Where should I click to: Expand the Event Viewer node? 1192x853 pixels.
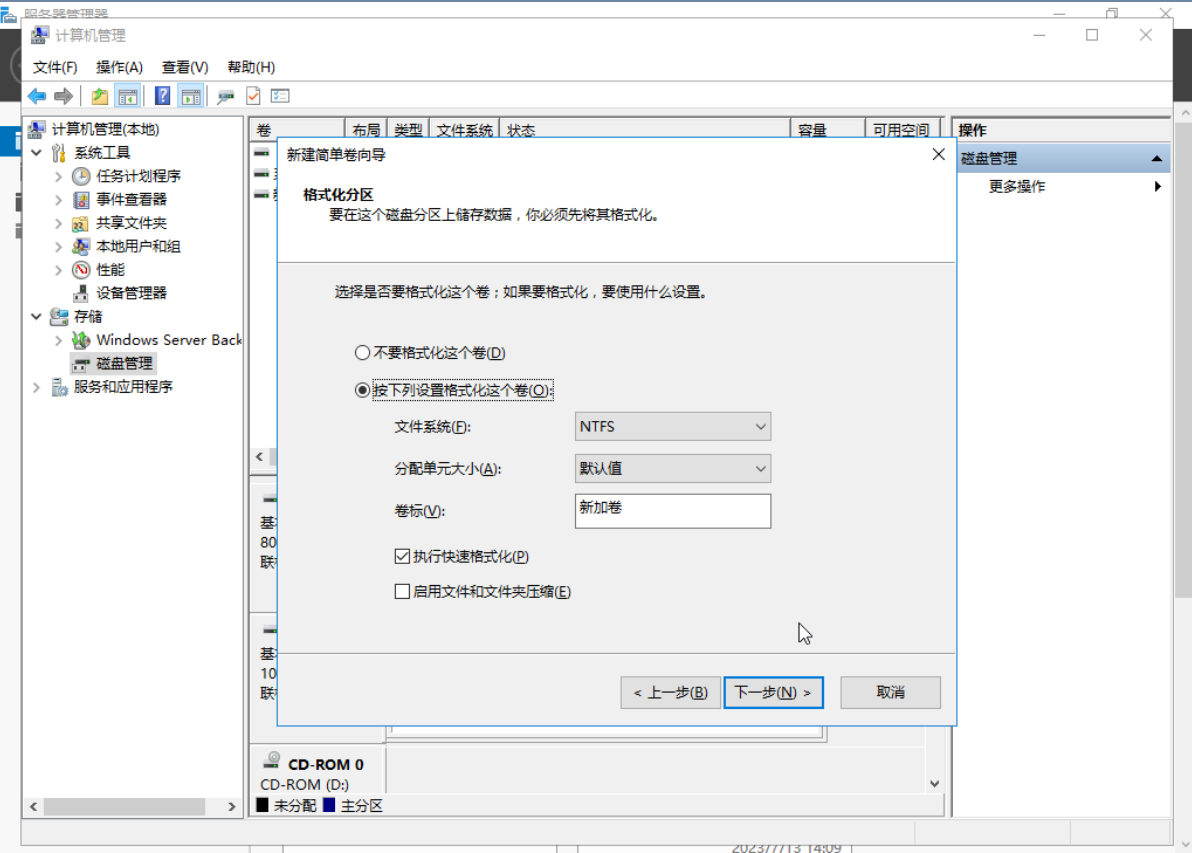point(59,200)
